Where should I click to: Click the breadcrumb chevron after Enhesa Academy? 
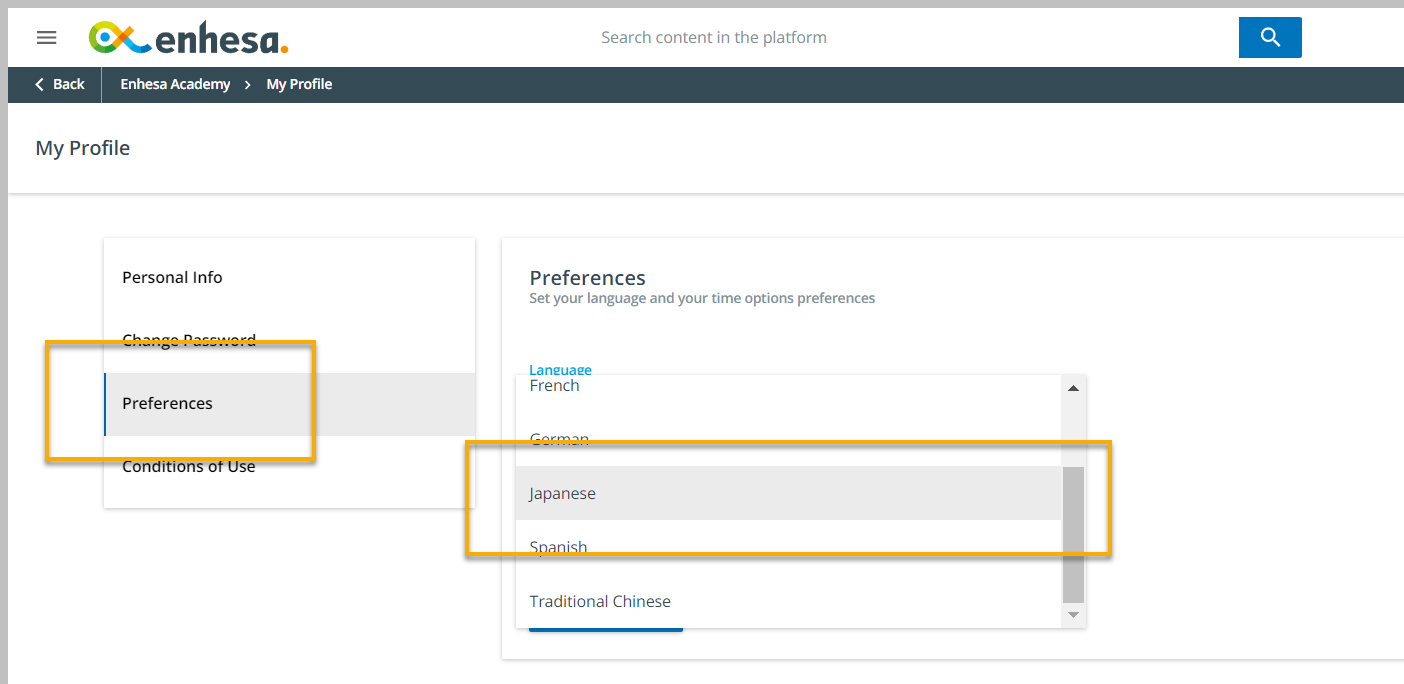[248, 85]
